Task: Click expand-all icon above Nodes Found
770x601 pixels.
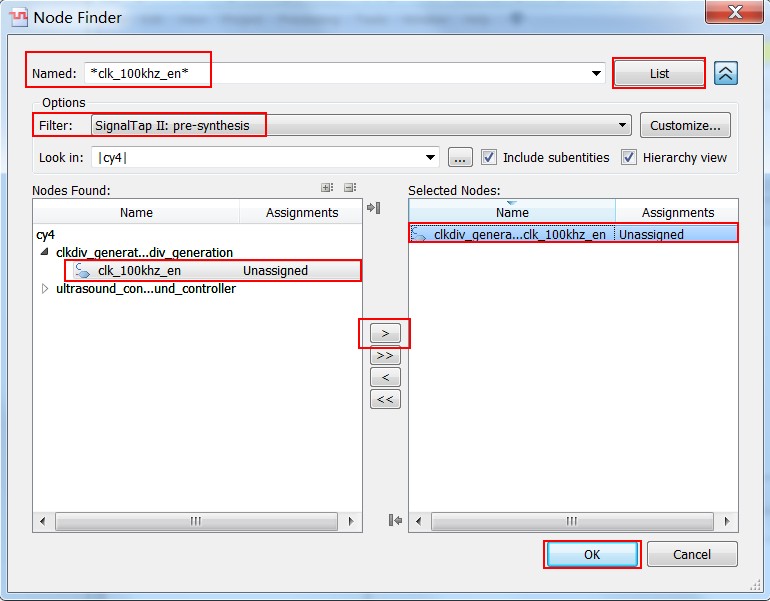Action: tap(327, 188)
